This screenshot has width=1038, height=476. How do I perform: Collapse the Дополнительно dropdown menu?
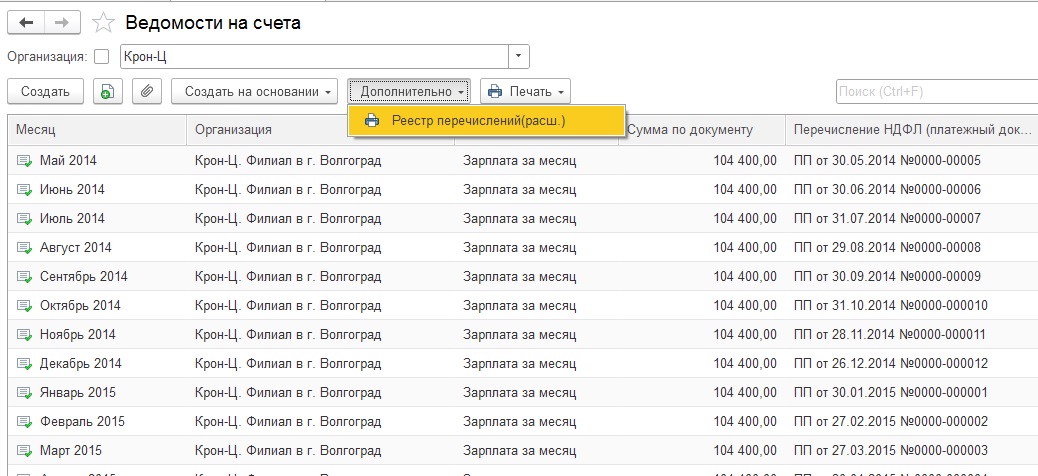[x=409, y=91]
